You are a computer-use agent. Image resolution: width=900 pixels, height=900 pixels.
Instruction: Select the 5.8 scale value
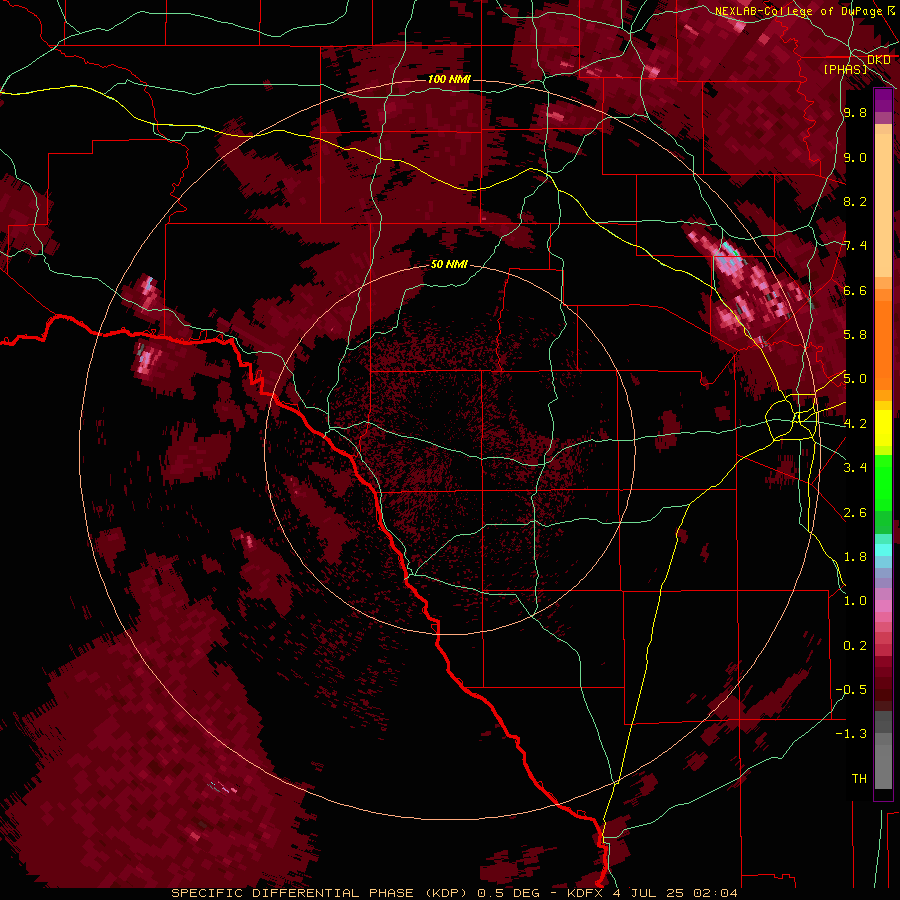click(x=855, y=334)
